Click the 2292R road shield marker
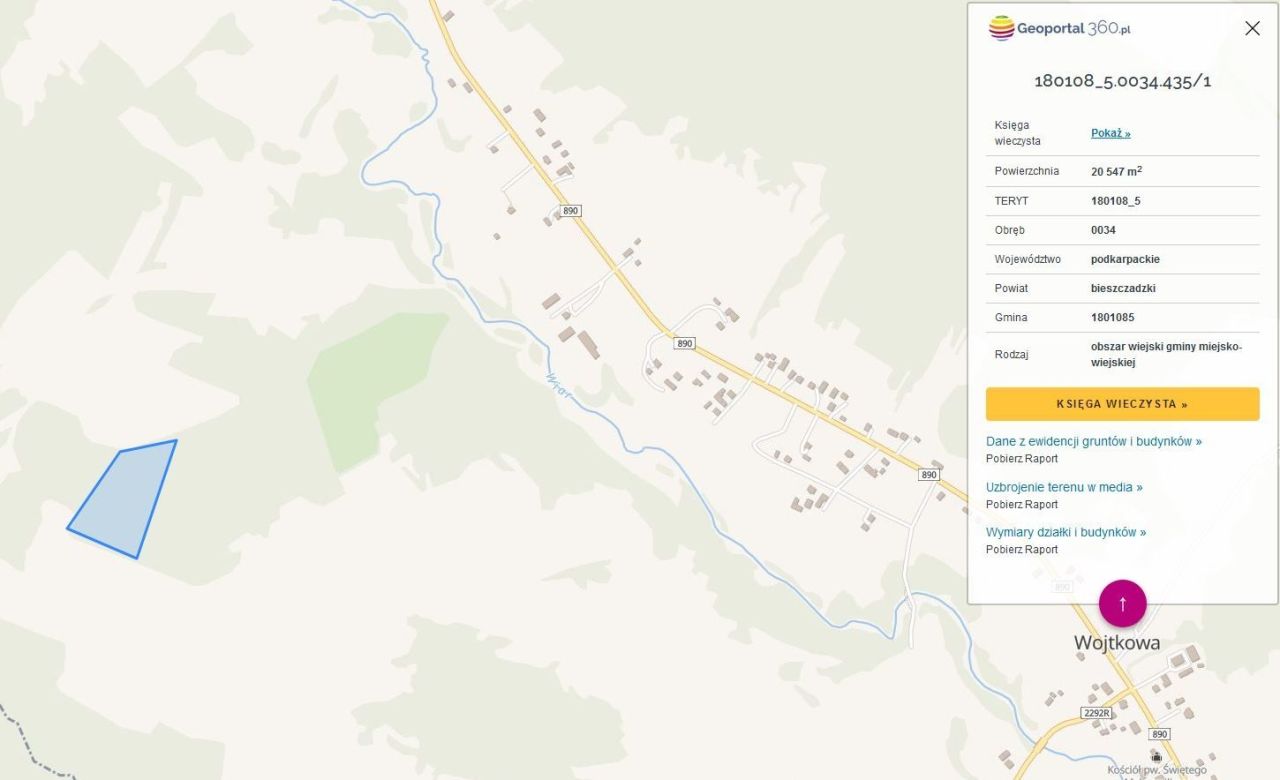Screen dimensions: 1280x780 [x=1096, y=713]
